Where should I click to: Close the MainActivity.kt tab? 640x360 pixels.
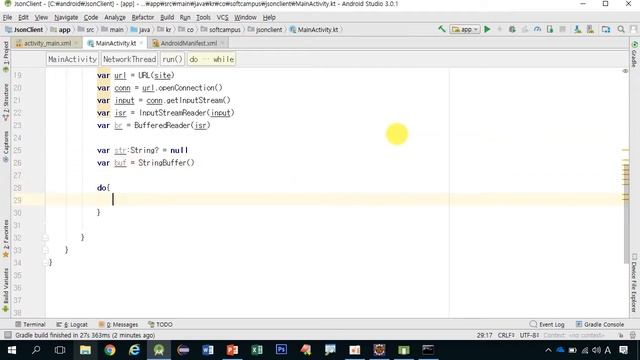coord(141,43)
